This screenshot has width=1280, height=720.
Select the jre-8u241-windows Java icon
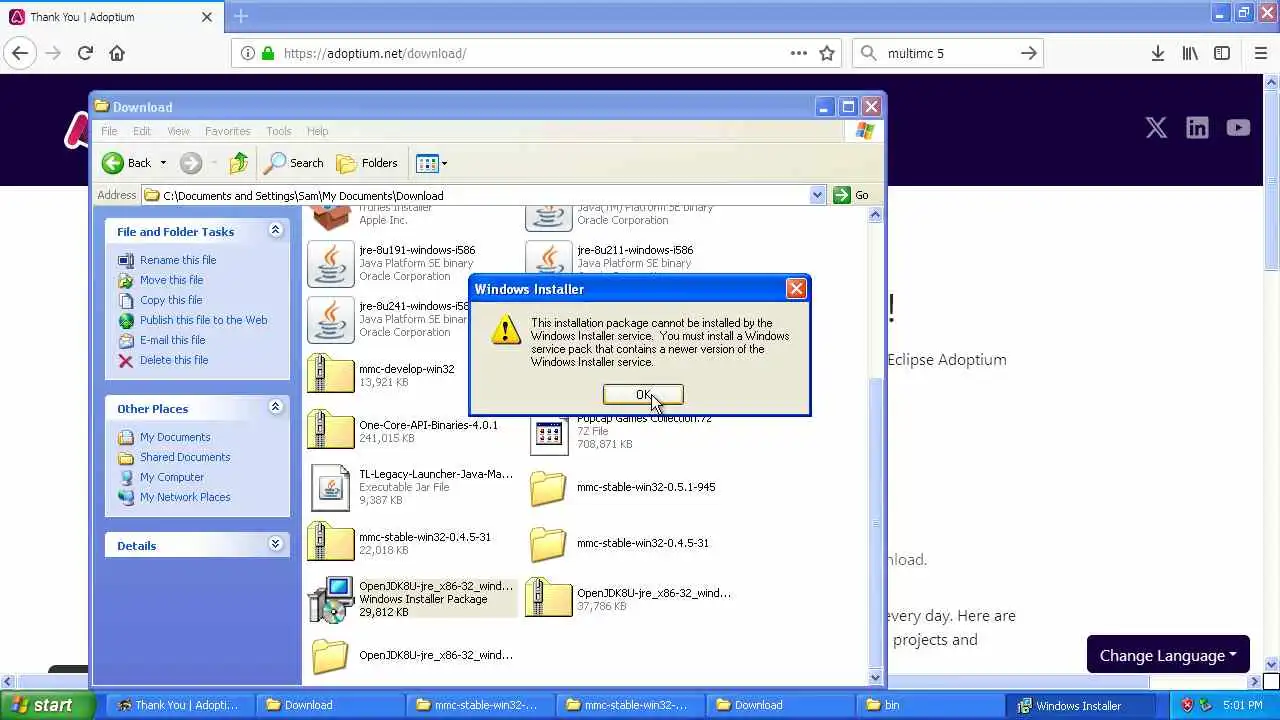[x=331, y=319]
